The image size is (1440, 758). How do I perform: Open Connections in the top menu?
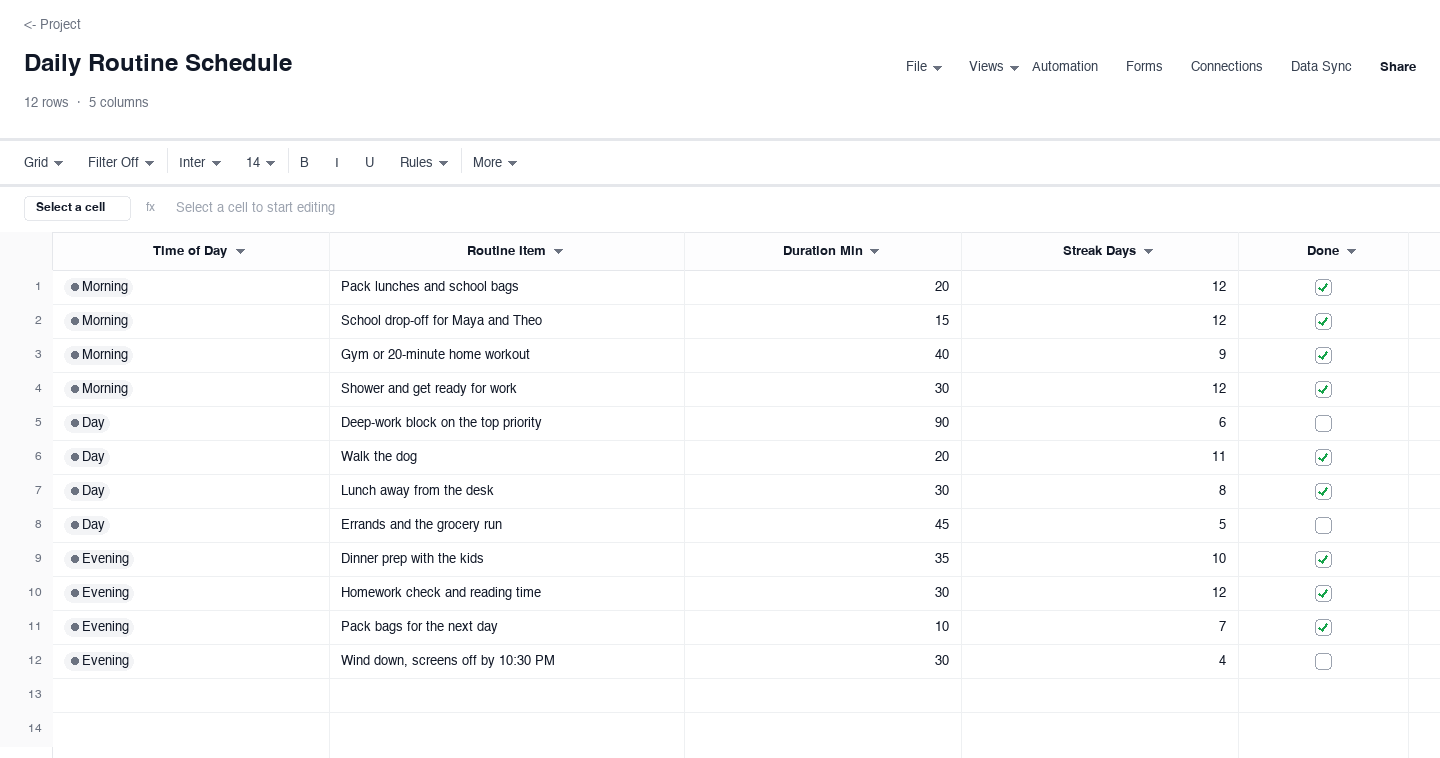1226,67
